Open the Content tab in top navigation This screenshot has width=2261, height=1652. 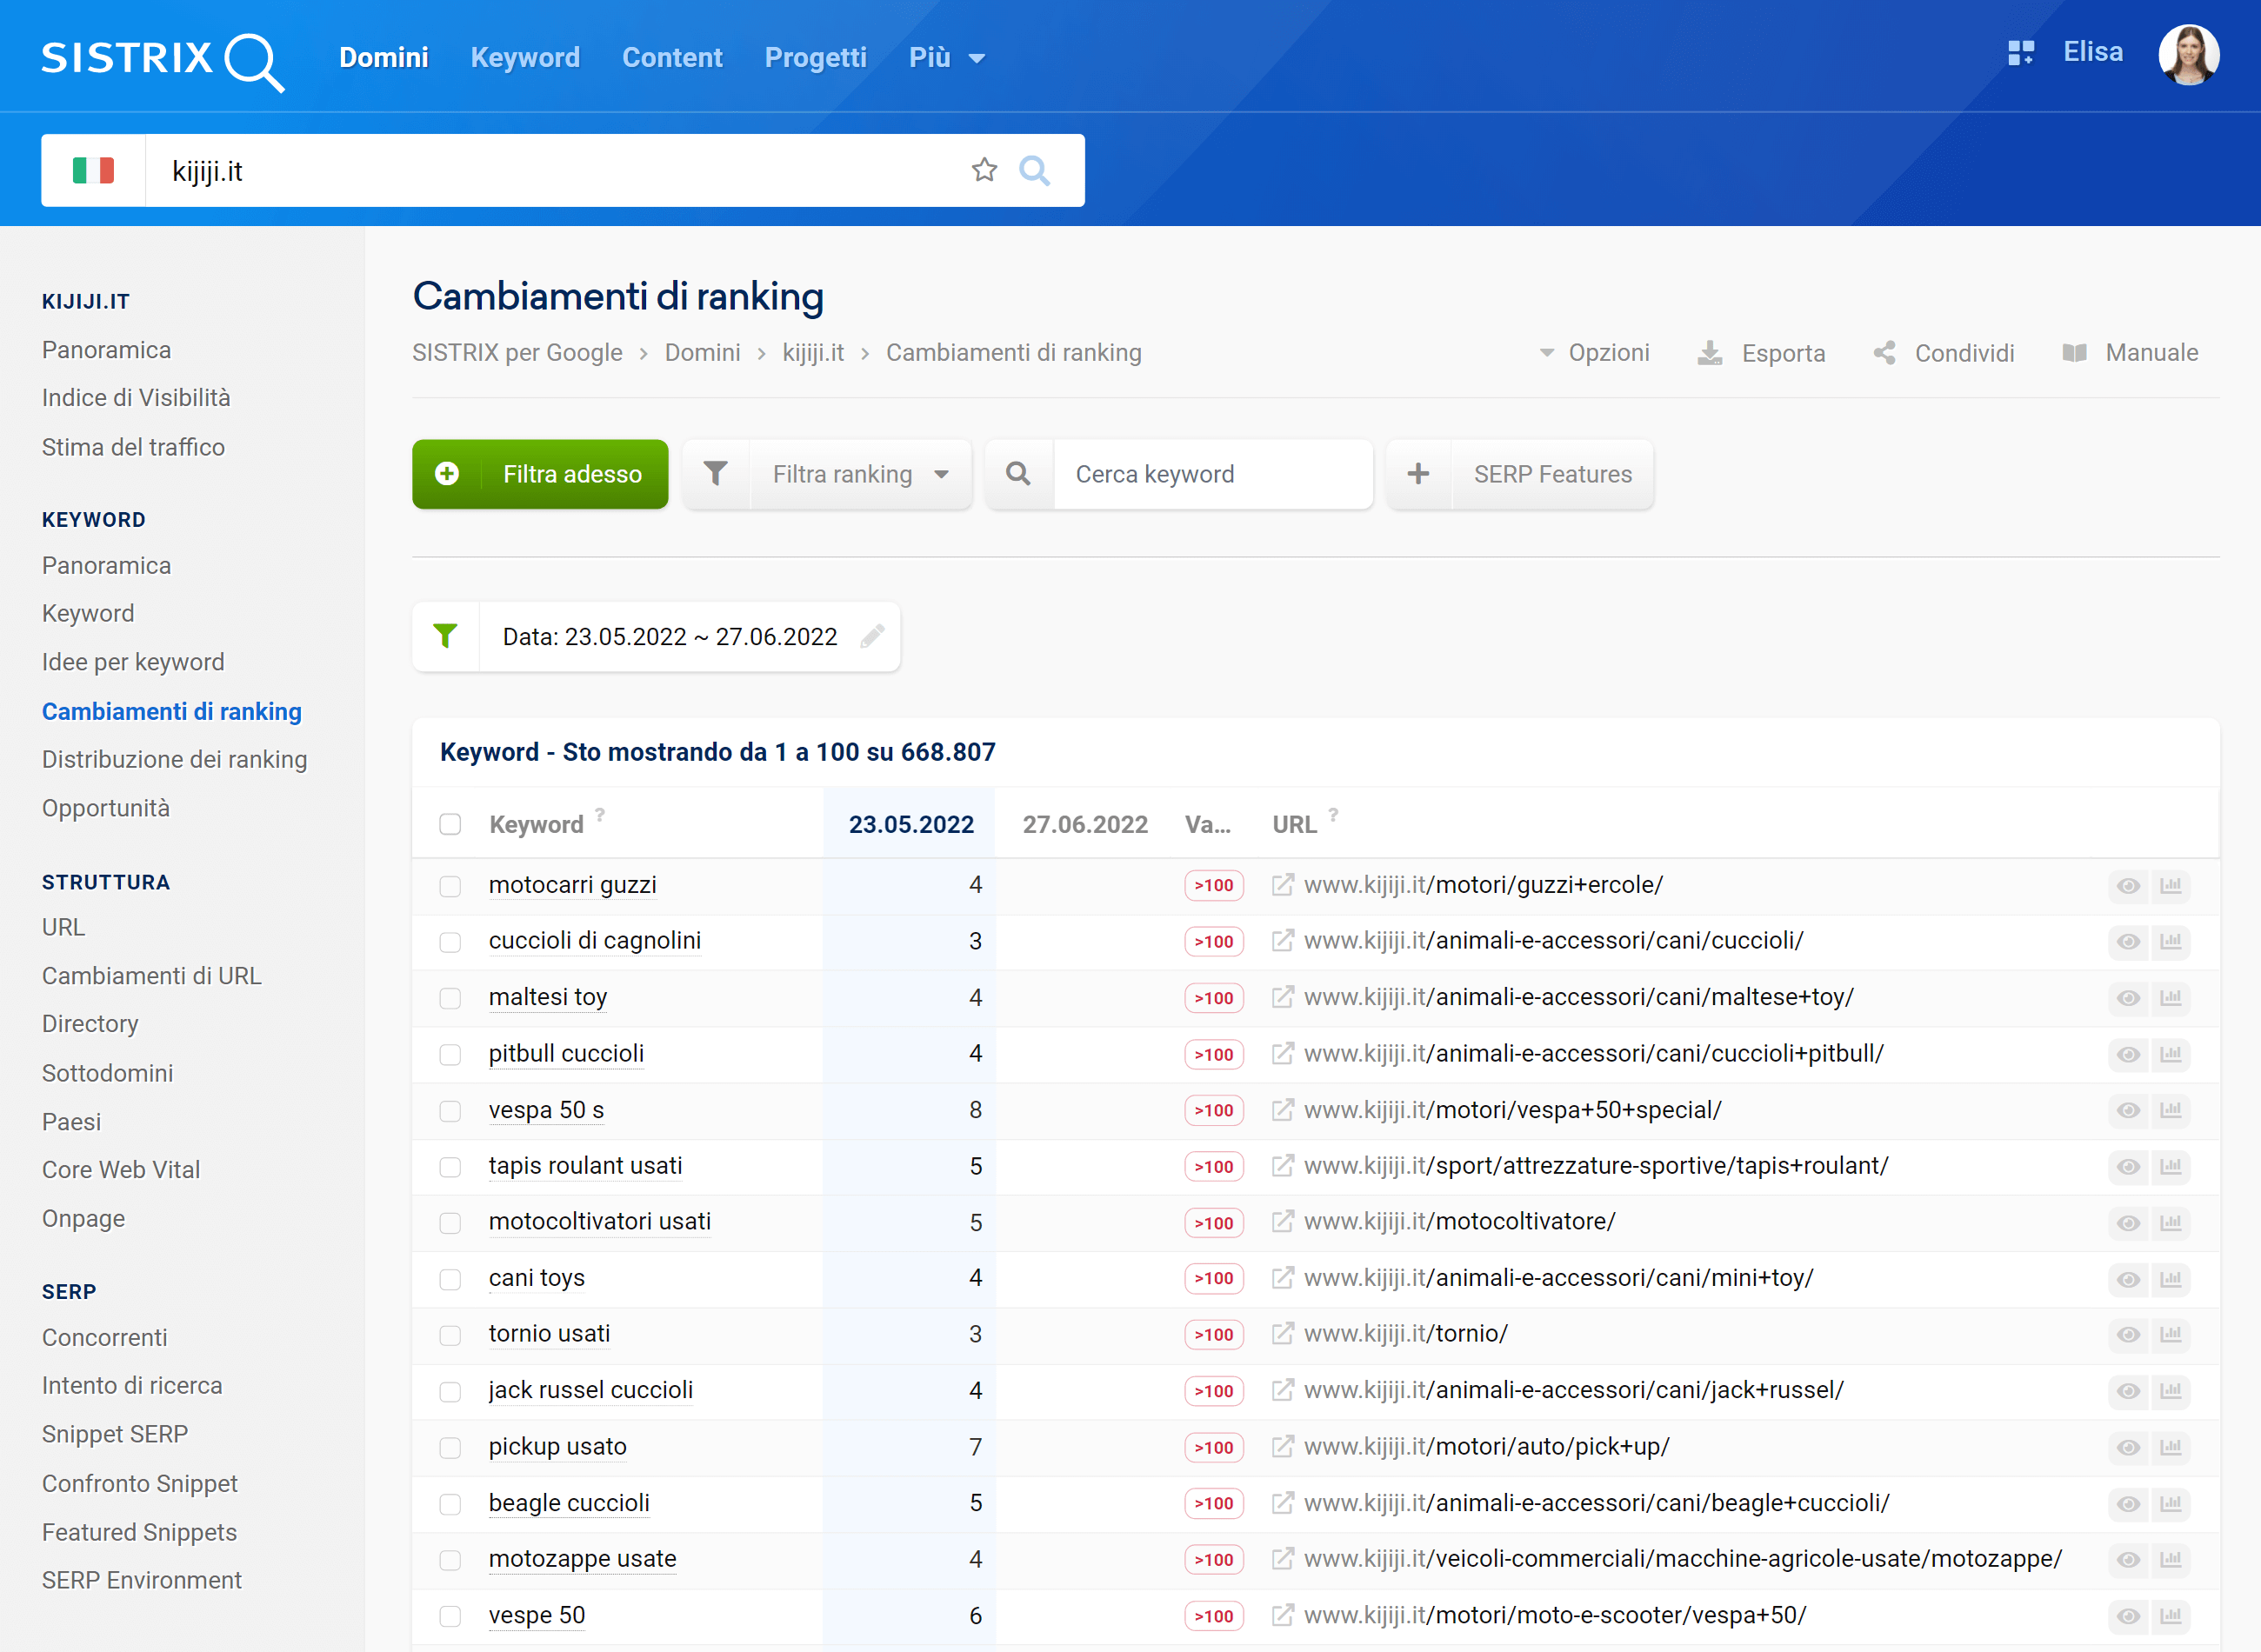672,58
